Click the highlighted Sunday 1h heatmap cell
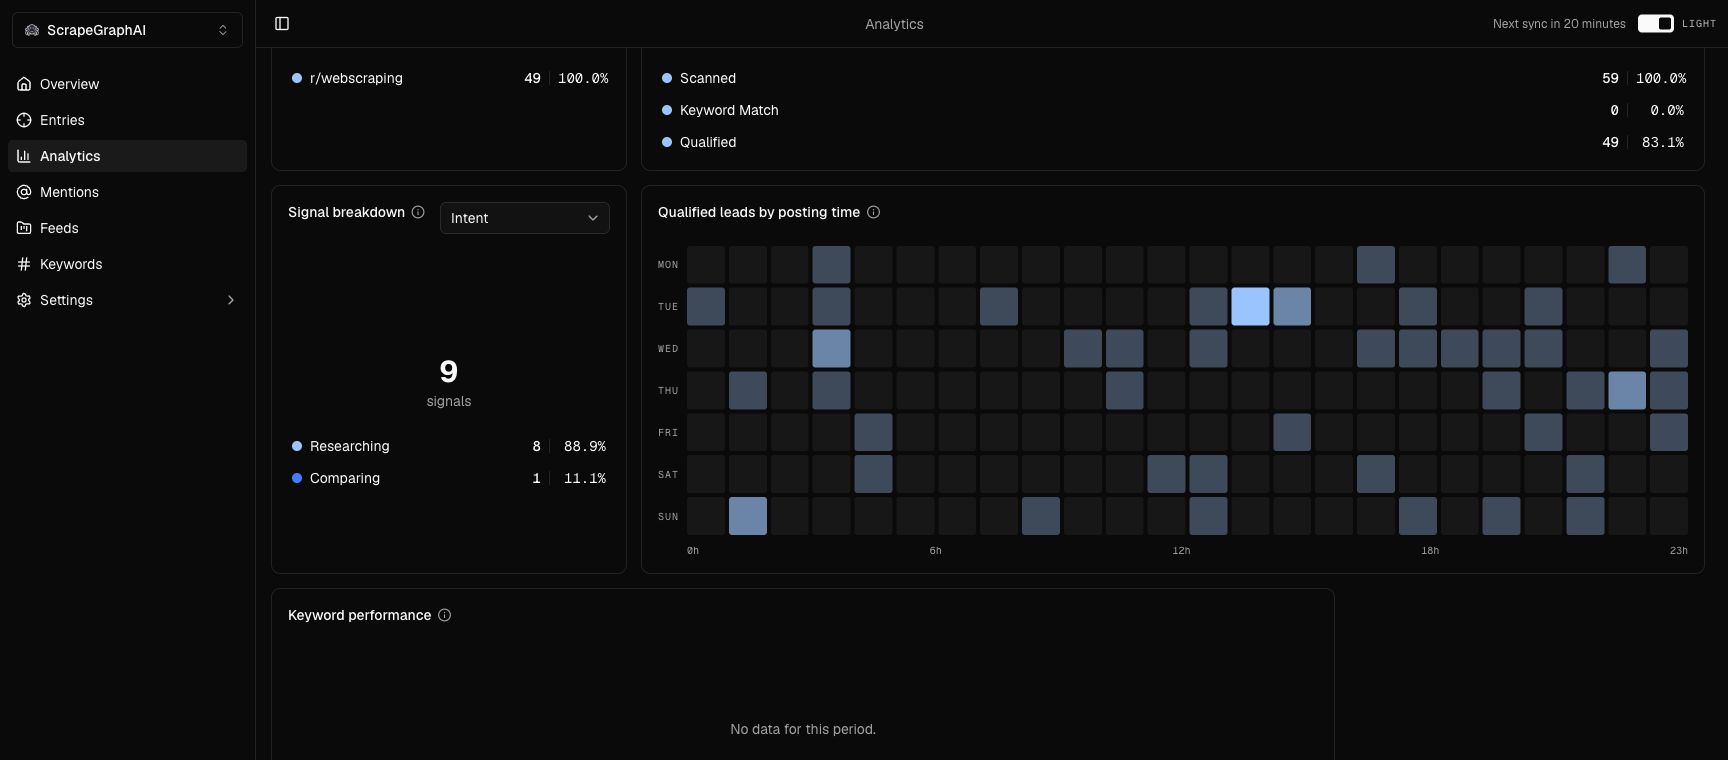This screenshot has width=1728, height=760. (748, 516)
